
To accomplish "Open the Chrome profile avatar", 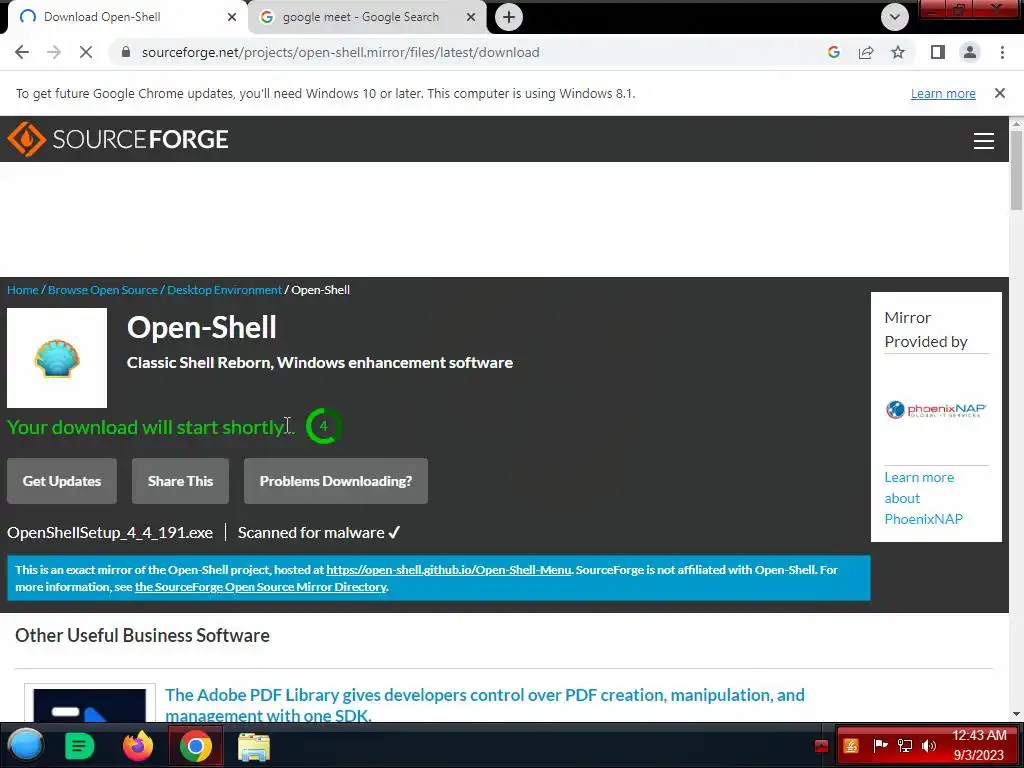I will pos(970,52).
